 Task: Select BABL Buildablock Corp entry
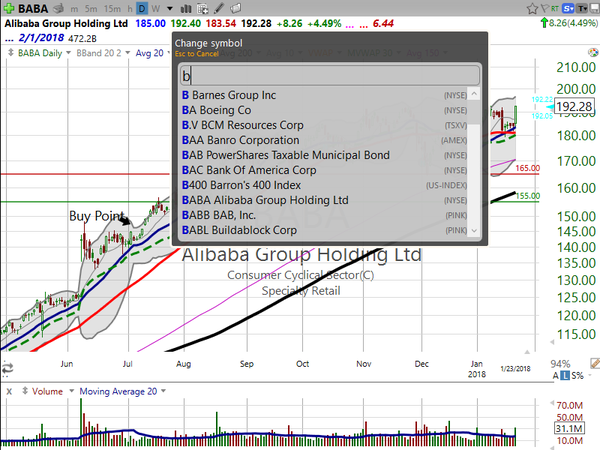(324, 230)
